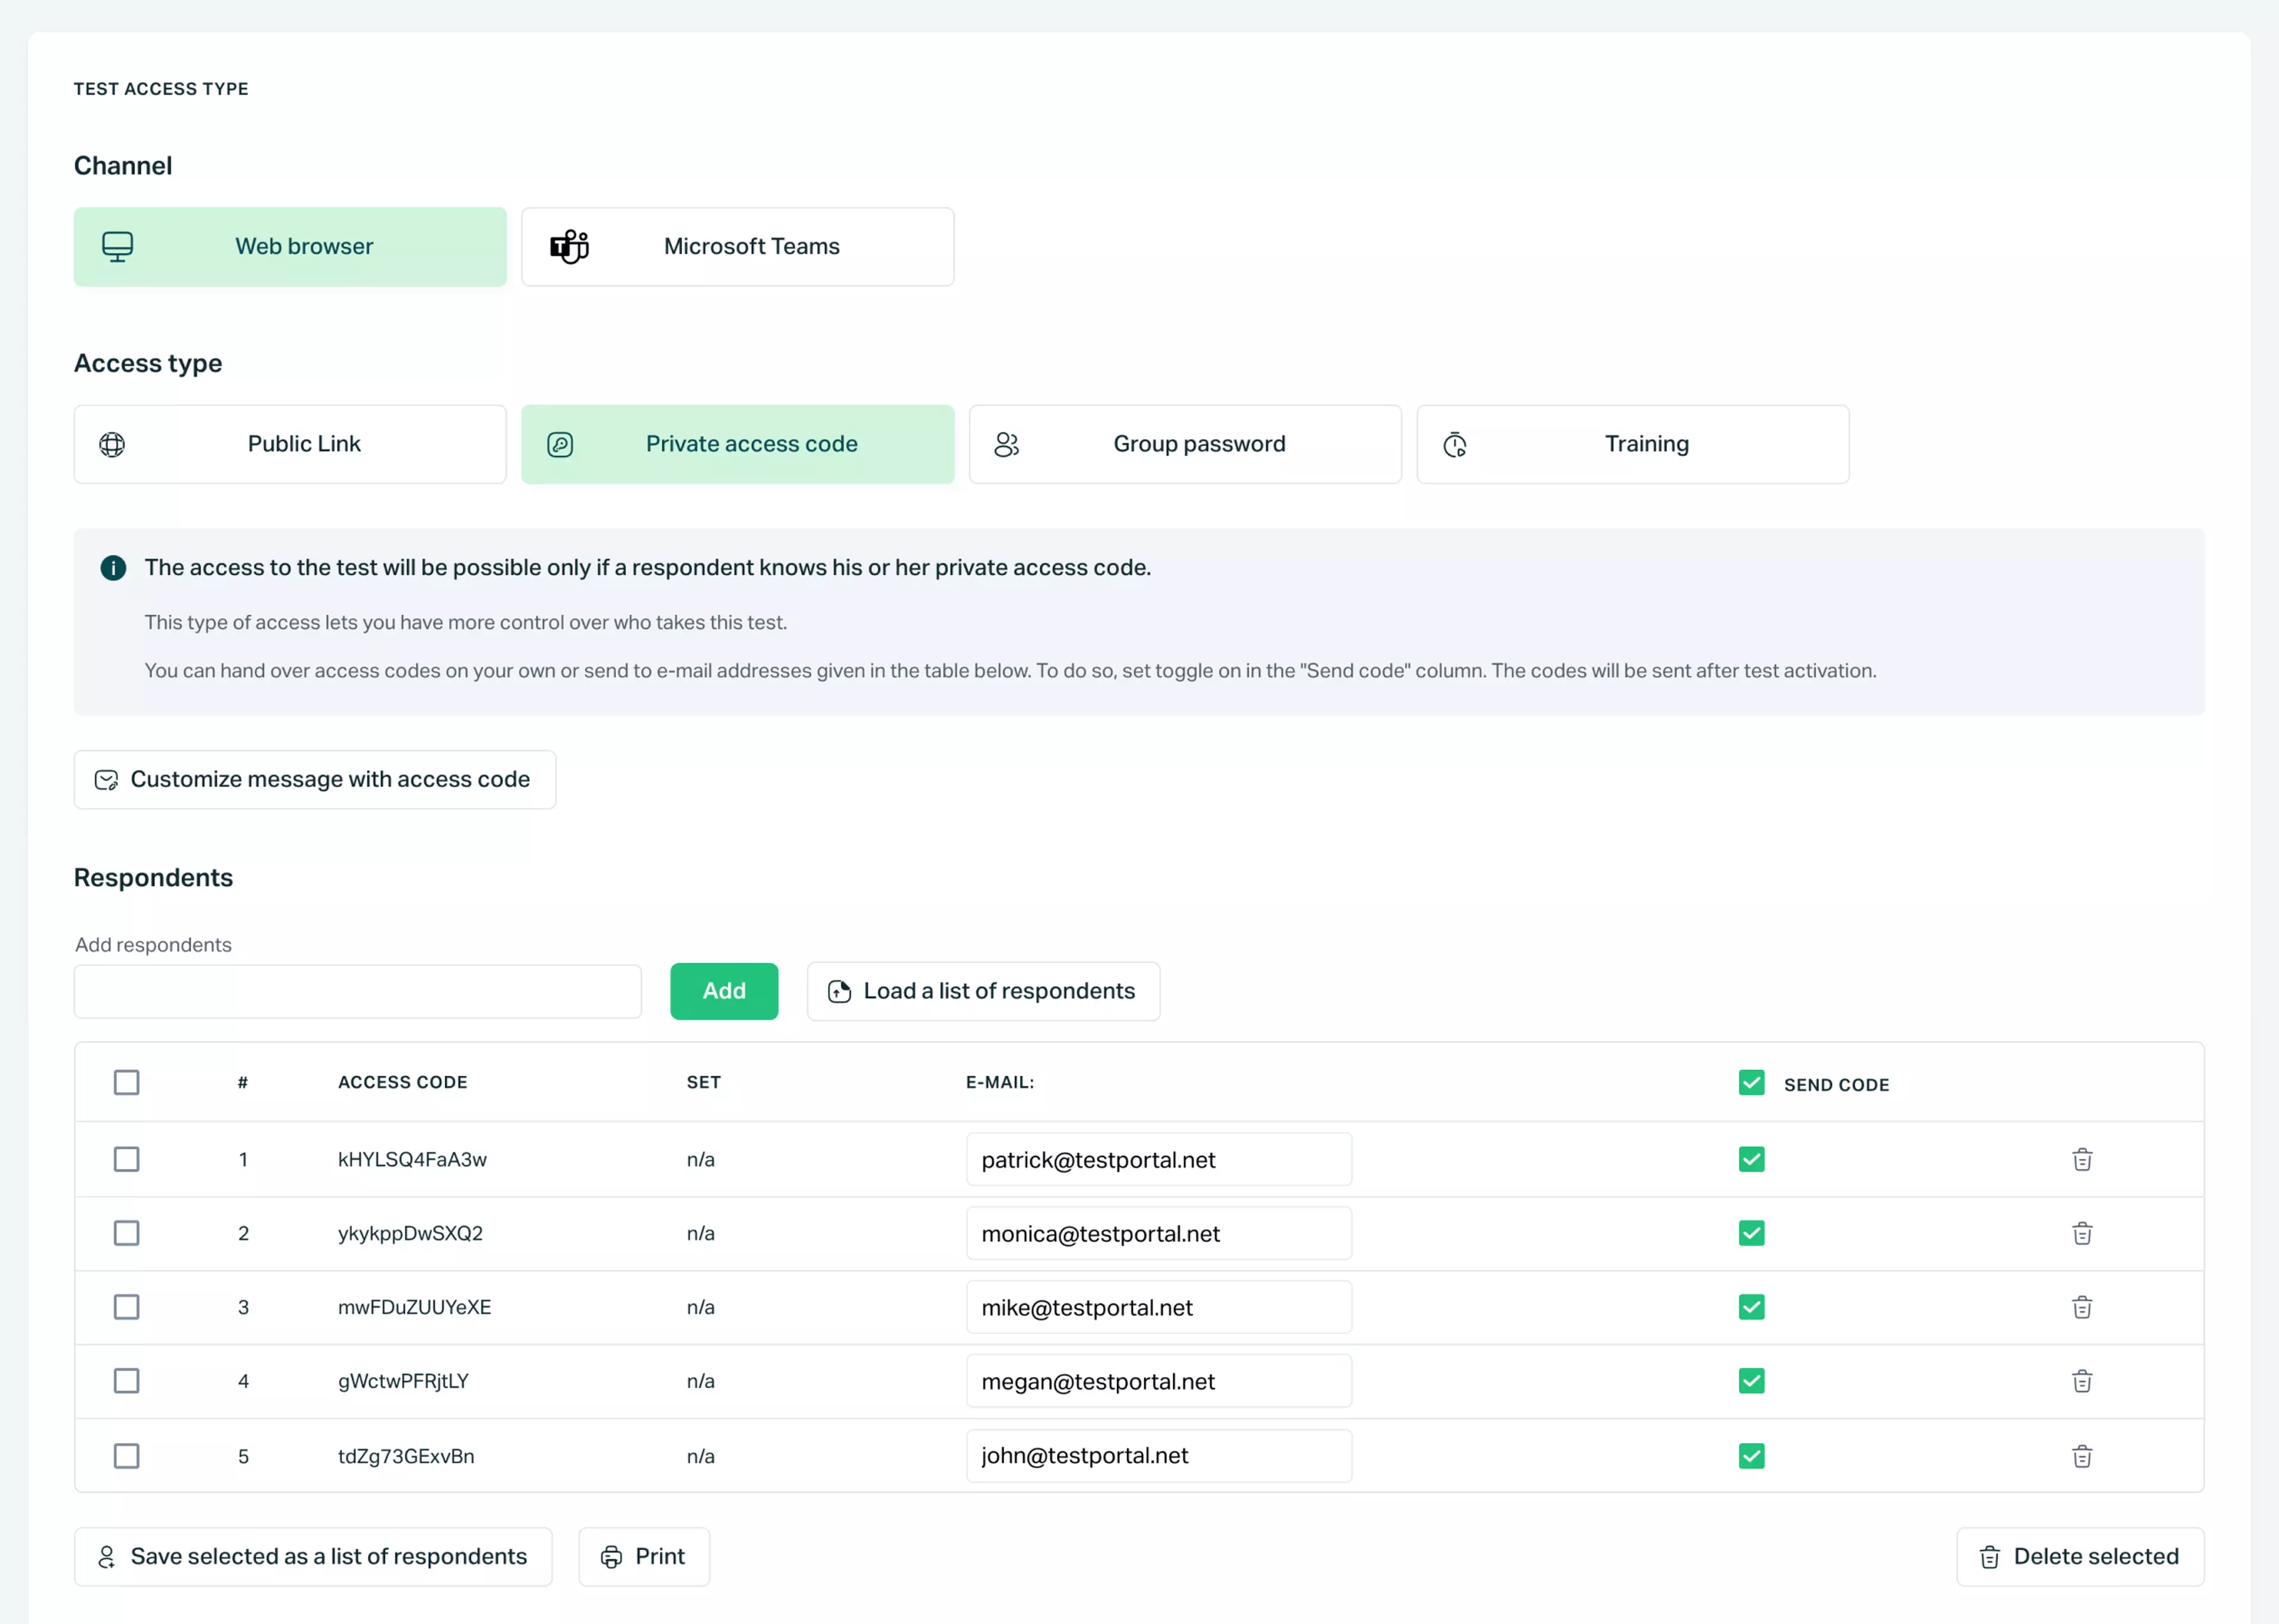Screen dimensions: 2279x1624
Task: Click the Microsoft Teams logo icon
Action: click(569, 246)
